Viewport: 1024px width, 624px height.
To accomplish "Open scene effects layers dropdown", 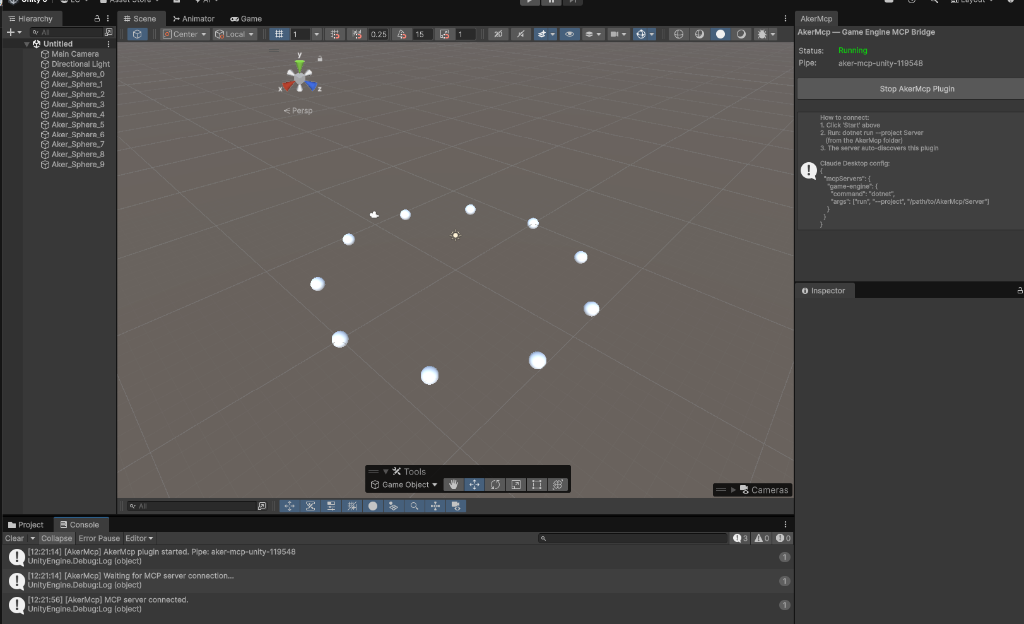I will (593, 34).
